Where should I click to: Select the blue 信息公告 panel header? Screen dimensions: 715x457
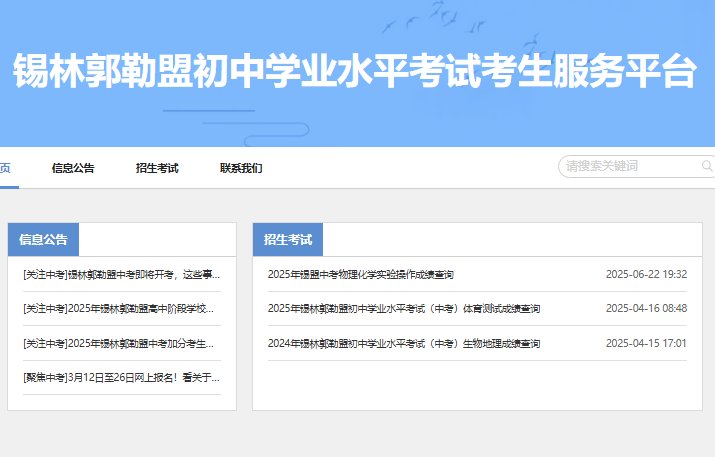pyautogui.click(x=43, y=240)
